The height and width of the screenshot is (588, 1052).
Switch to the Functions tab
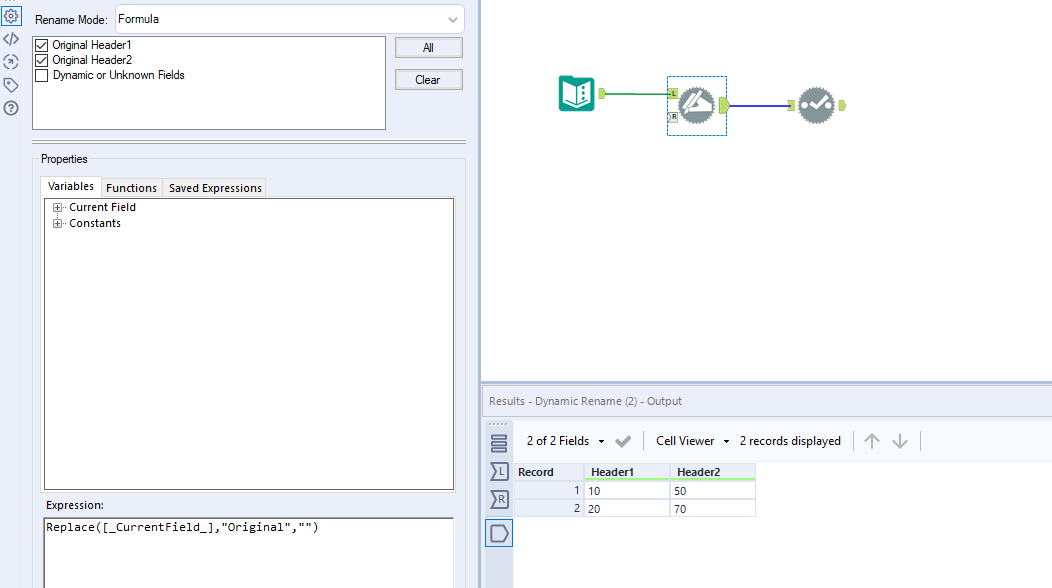(131, 187)
